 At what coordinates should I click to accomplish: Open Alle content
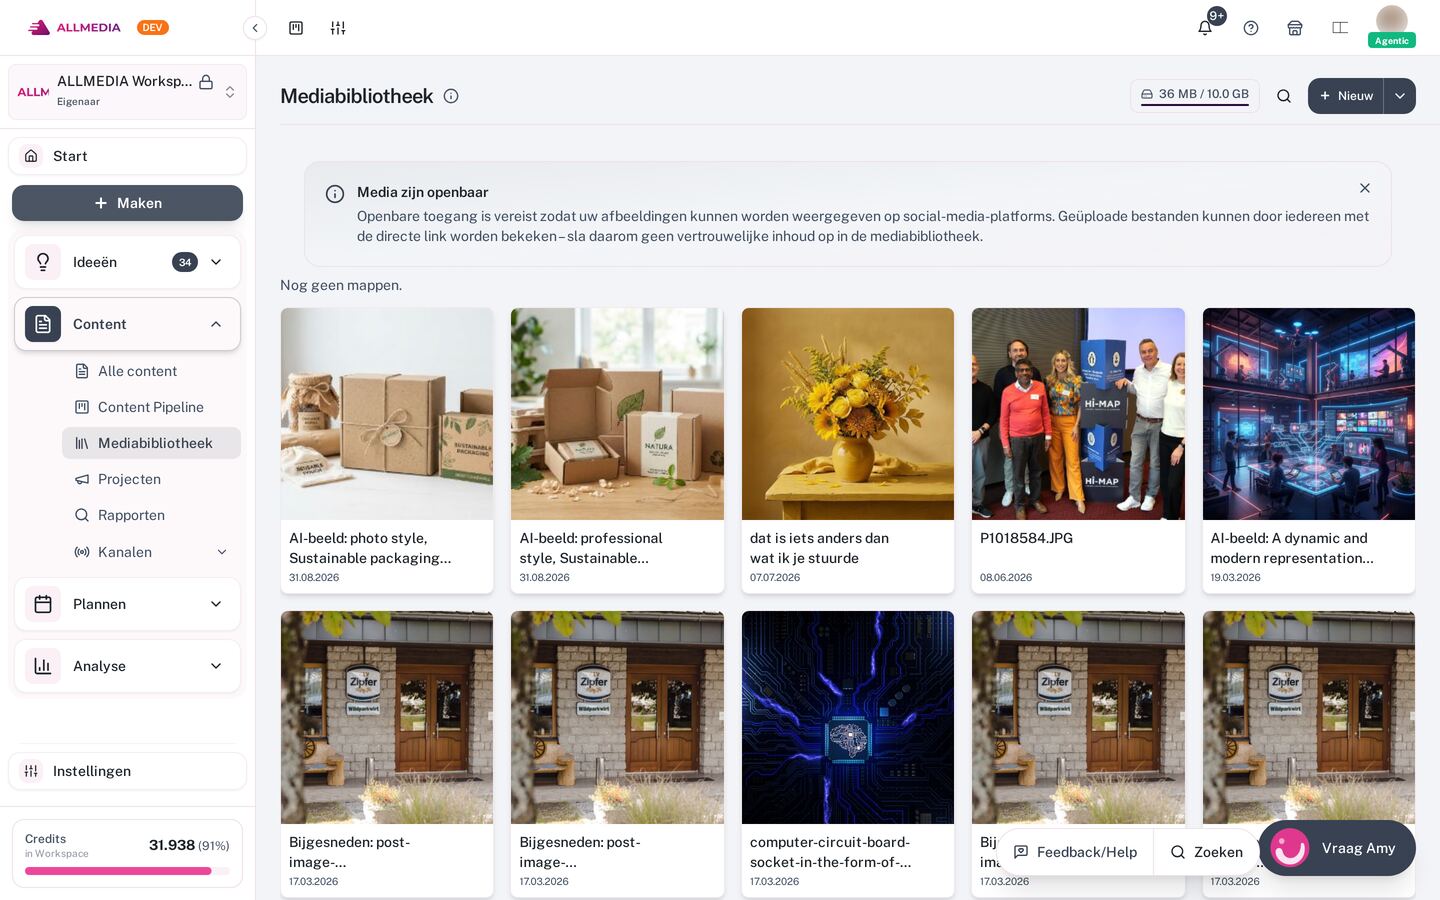coord(151,371)
